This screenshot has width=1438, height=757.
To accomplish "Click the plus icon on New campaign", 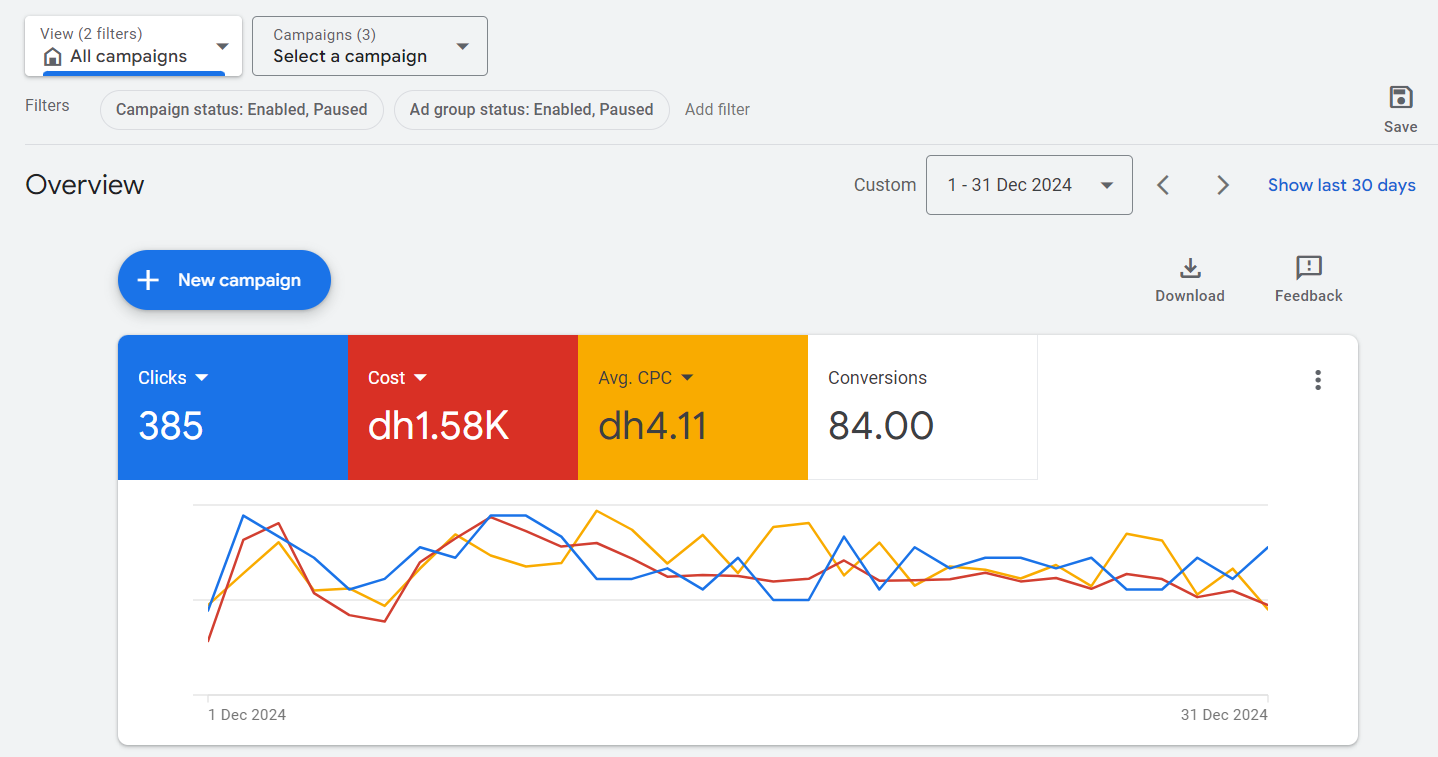I will pyautogui.click(x=148, y=280).
